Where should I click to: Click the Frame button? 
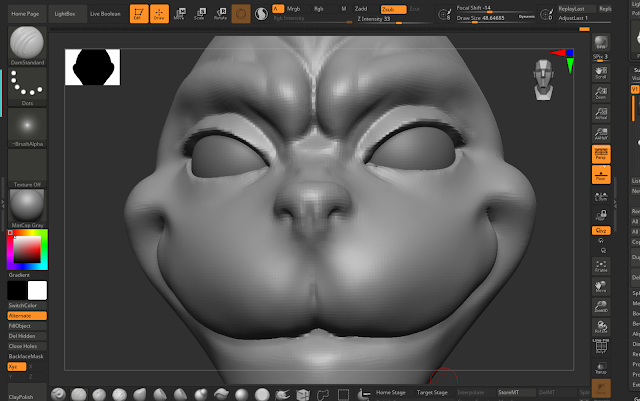point(601,266)
